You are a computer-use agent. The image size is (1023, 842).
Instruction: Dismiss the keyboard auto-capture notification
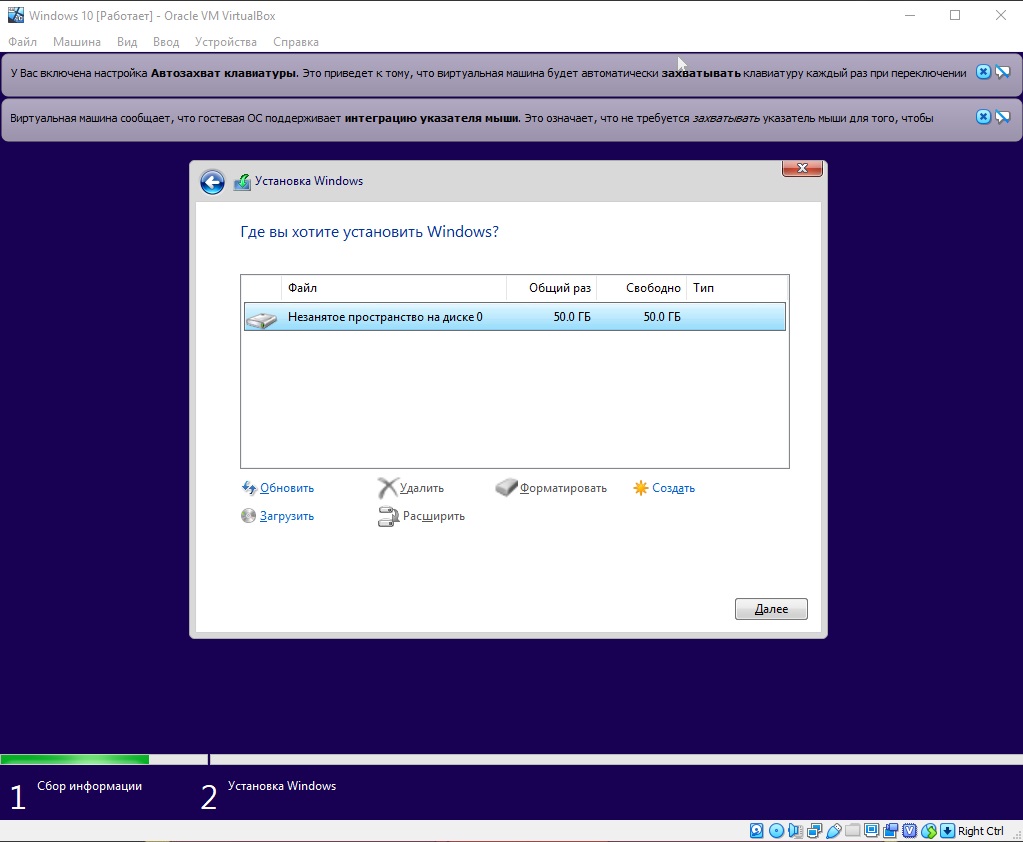pyautogui.click(x=983, y=72)
